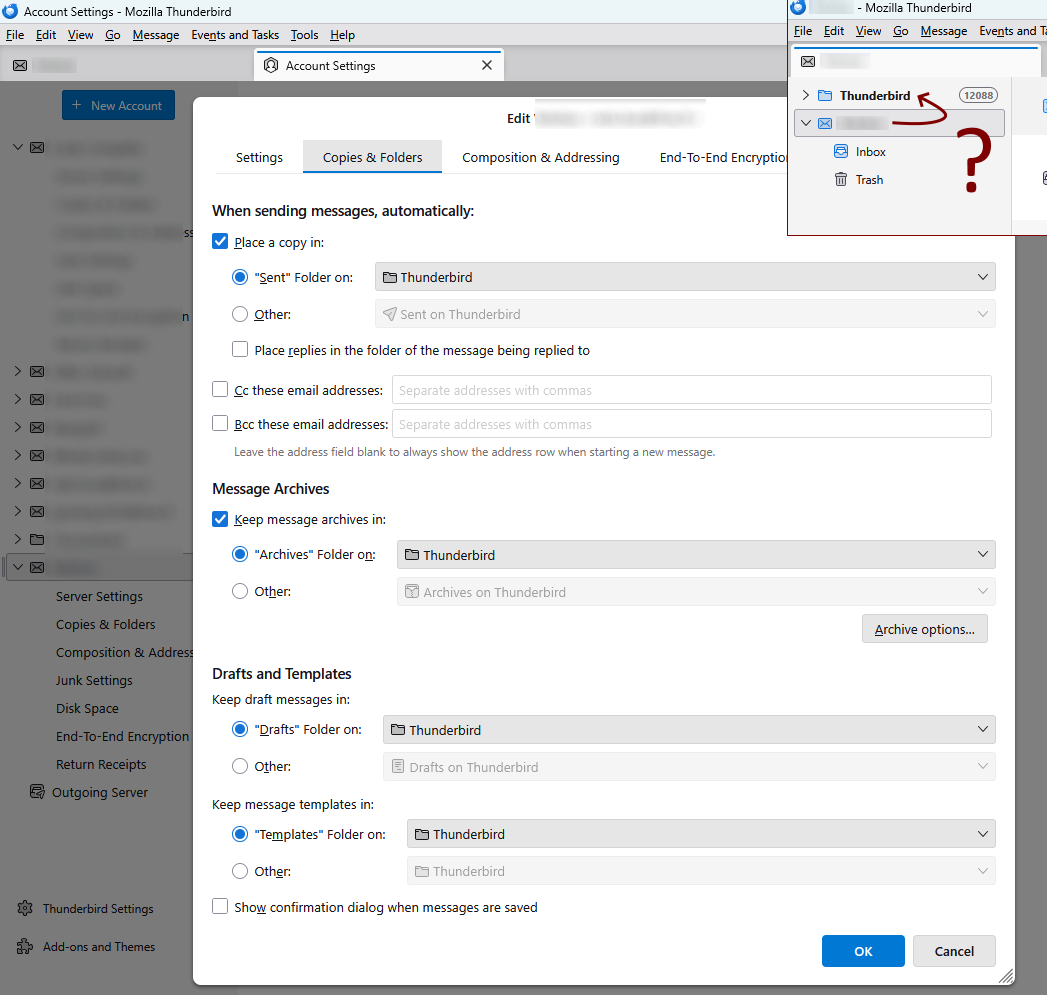The height and width of the screenshot is (995, 1047).
Task: Switch to End-To-End Encryption tab
Action: point(723,158)
